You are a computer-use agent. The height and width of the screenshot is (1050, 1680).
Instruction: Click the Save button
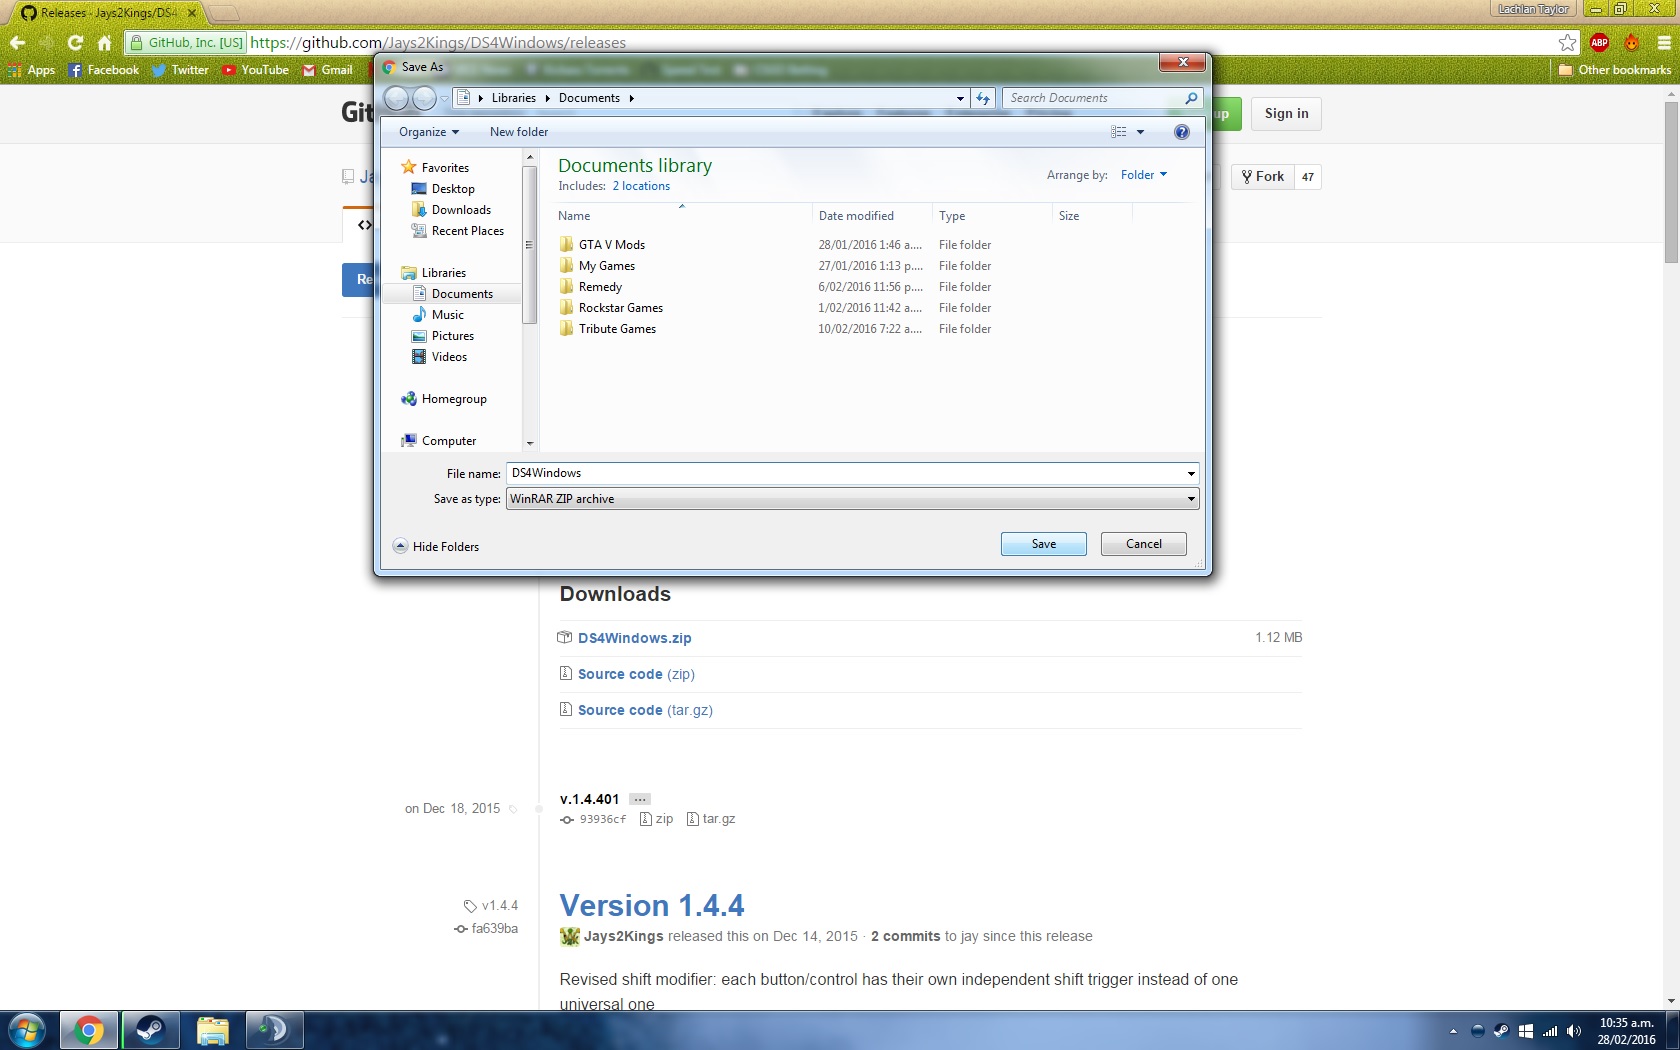point(1044,544)
